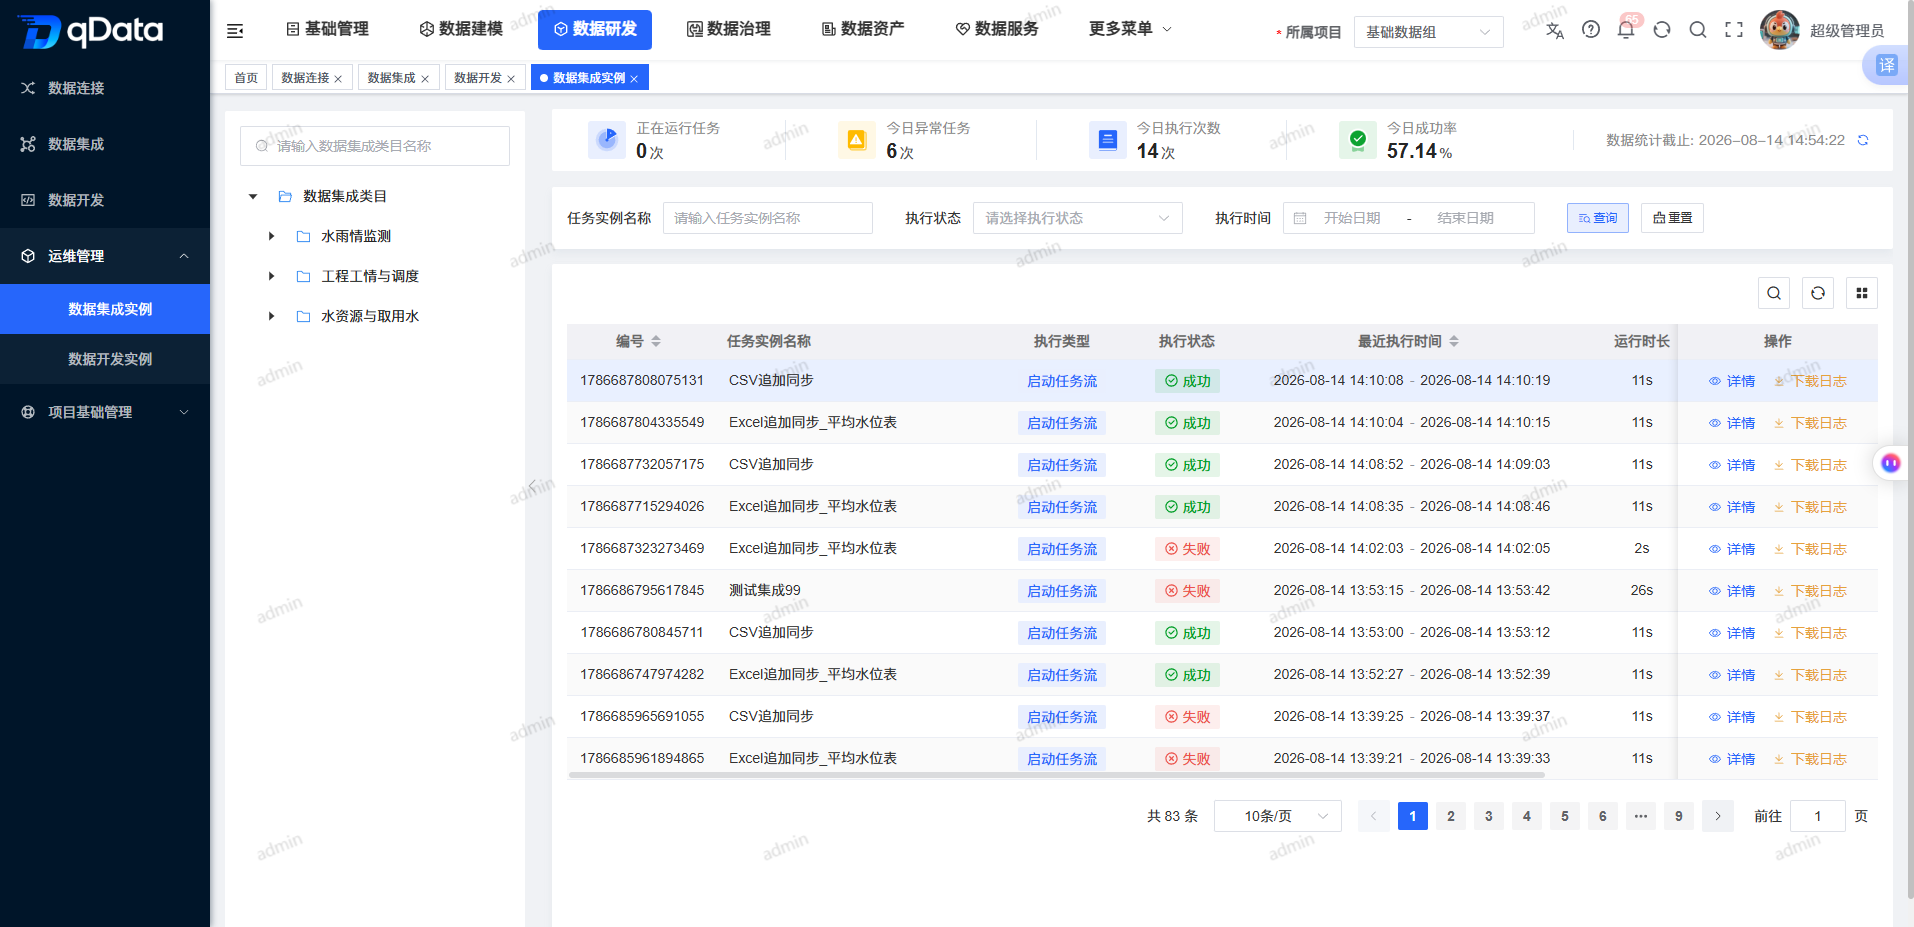Image resolution: width=1914 pixels, height=927 pixels.
Task: Select 数据开发实例 submenu item
Action: pyautogui.click(x=105, y=359)
